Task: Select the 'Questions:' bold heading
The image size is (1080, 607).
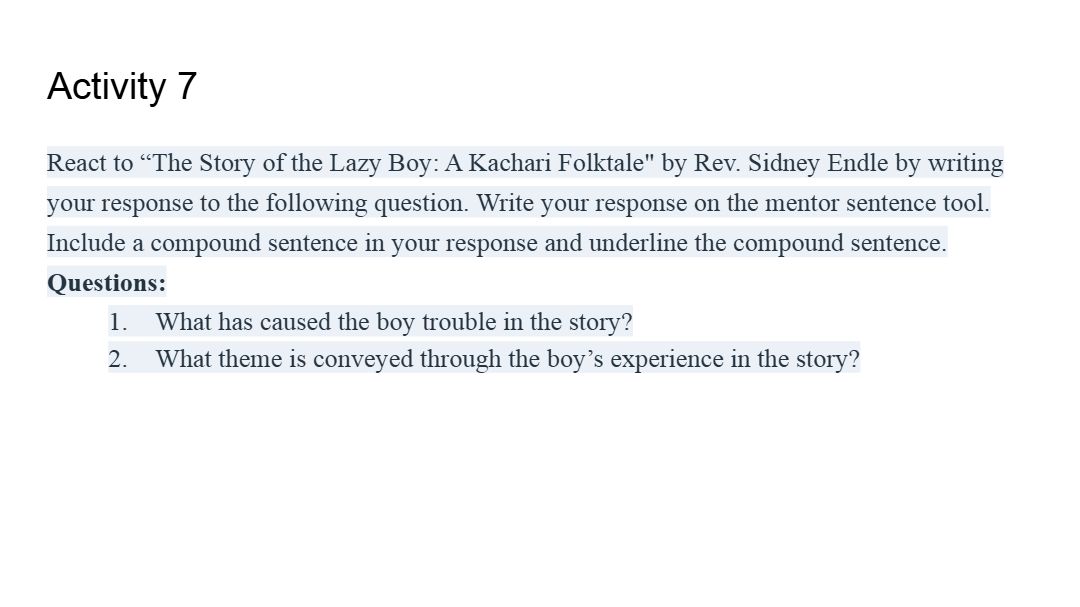Action: pyautogui.click(x=107, y=282)
